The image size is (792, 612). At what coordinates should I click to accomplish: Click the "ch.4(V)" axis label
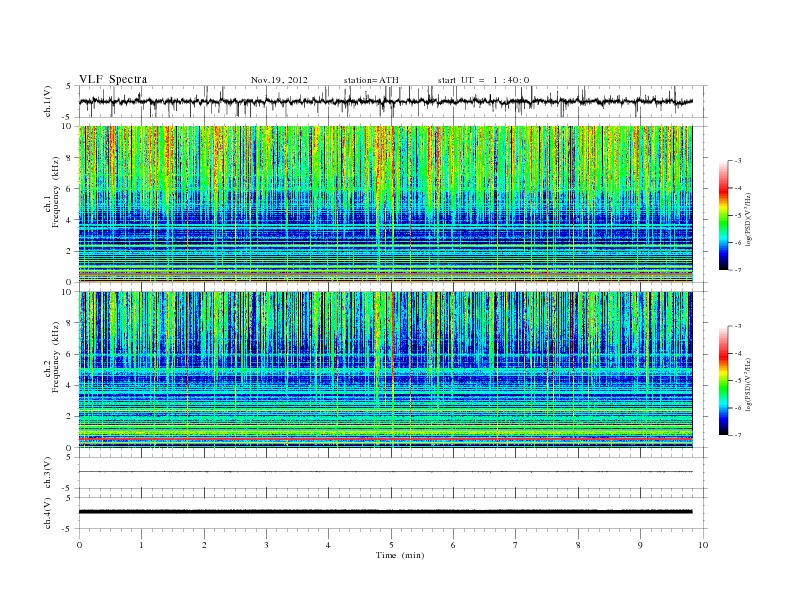[x=48, y=513]
